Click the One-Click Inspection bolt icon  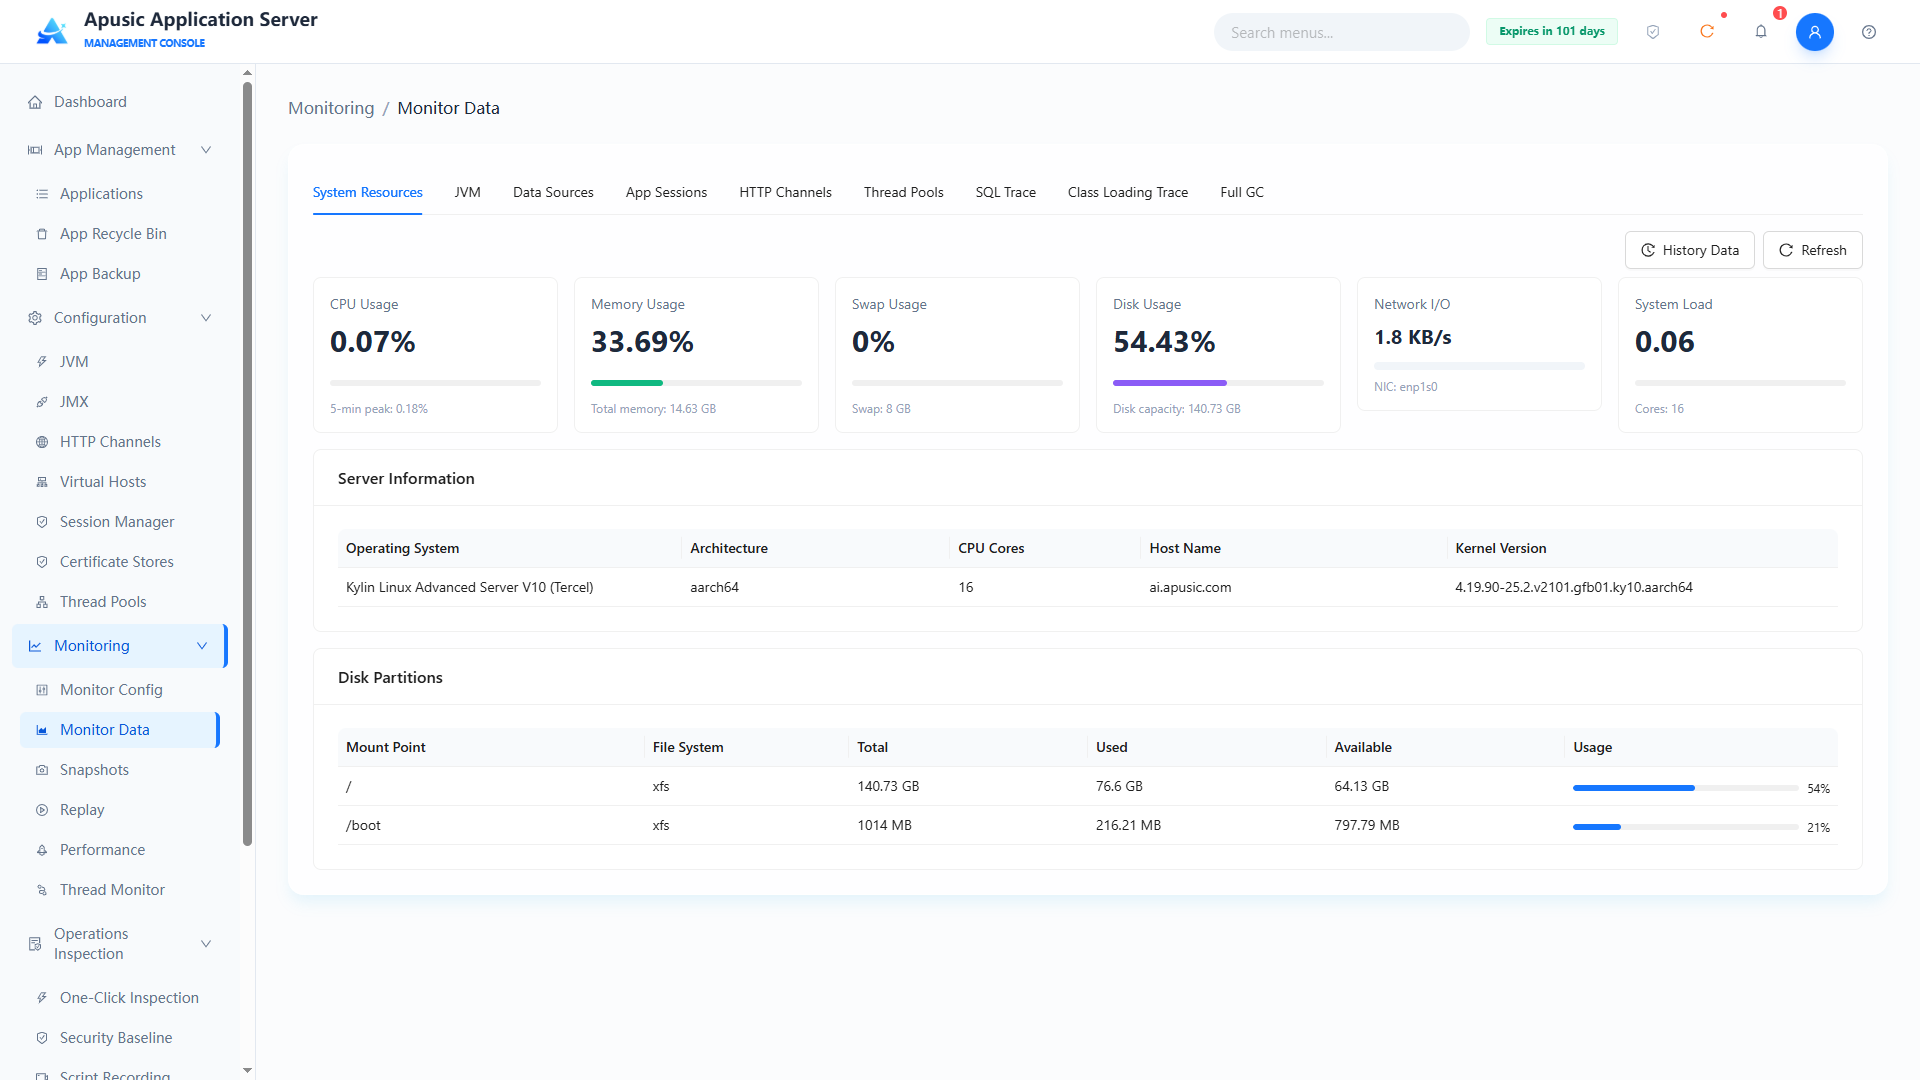click(x=42, y=998)
